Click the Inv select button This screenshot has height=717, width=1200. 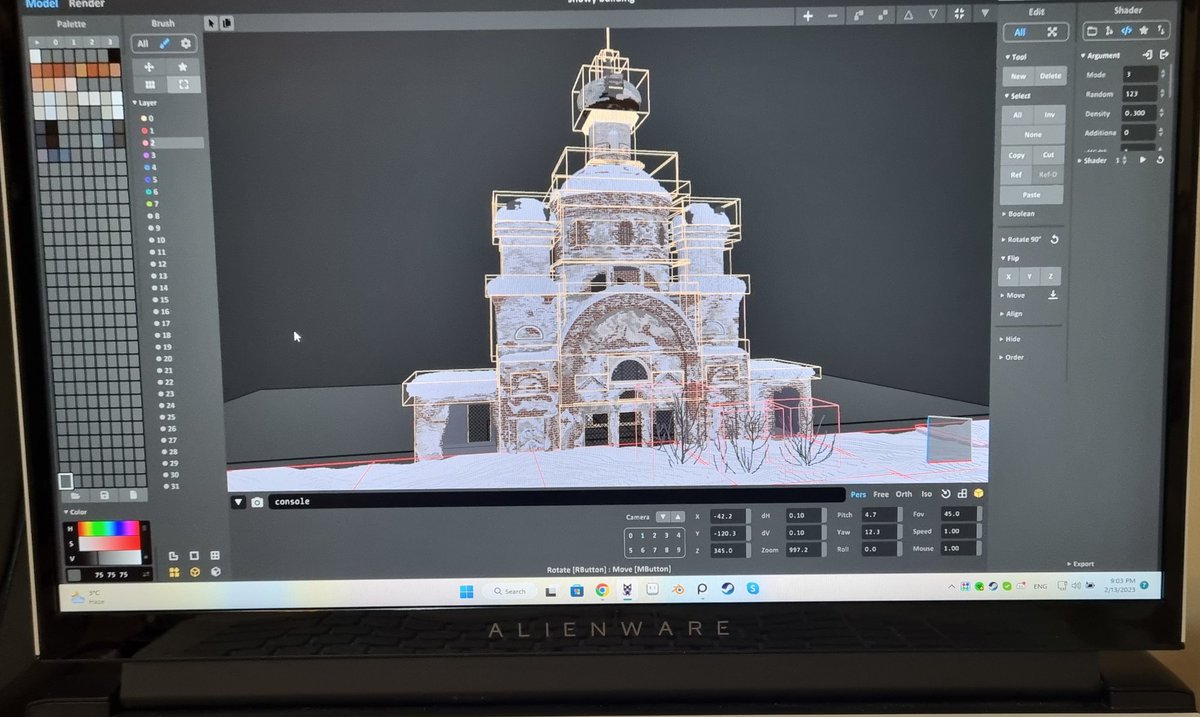pos(1050,115)
